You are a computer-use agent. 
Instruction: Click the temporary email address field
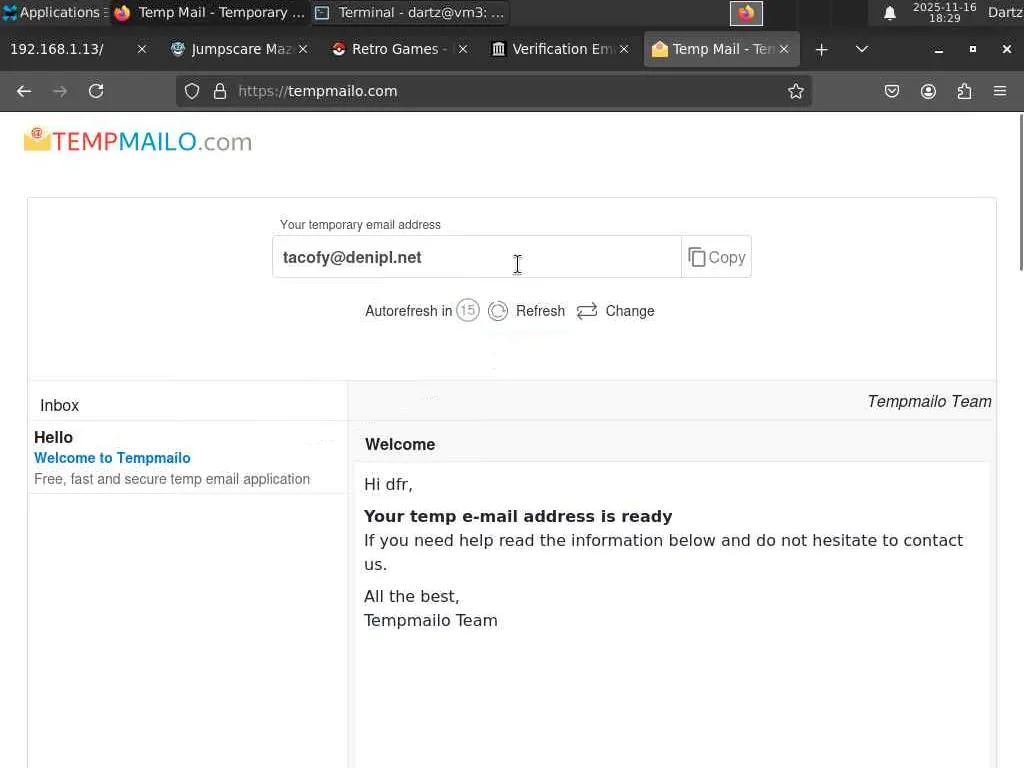[x=477, y=257]
